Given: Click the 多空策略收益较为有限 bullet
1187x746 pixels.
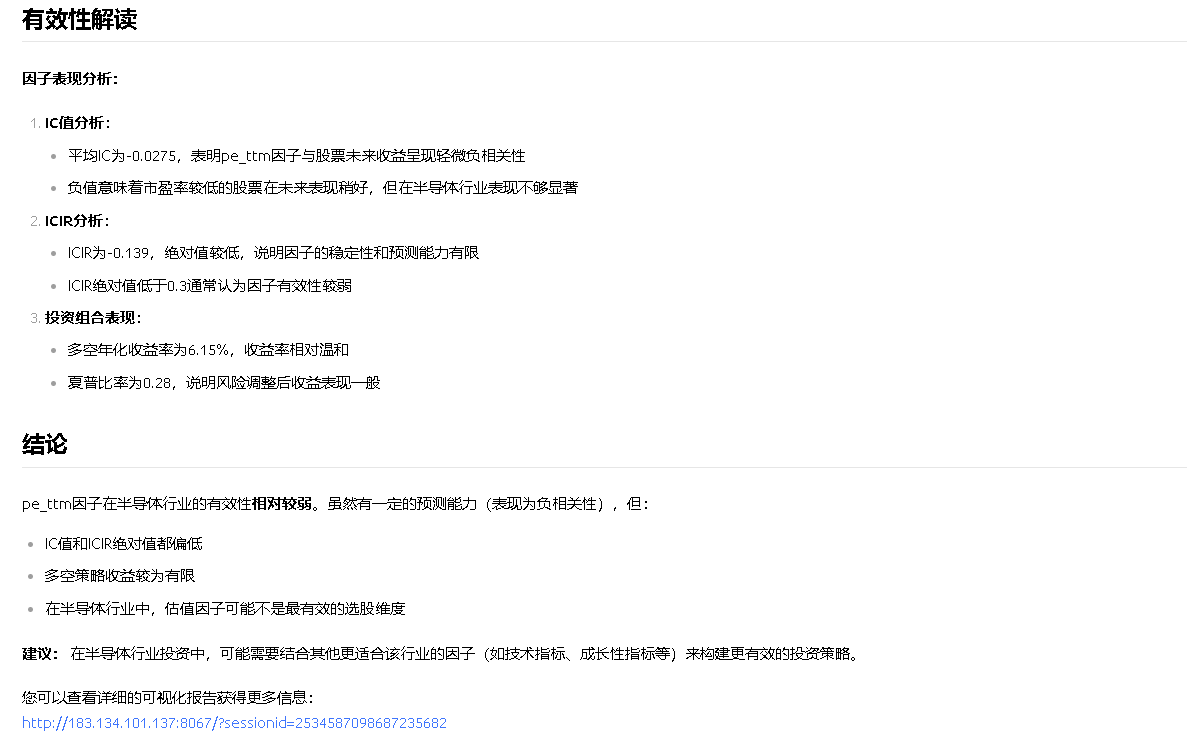Looking at the screenshot, I should coord(119,576).
